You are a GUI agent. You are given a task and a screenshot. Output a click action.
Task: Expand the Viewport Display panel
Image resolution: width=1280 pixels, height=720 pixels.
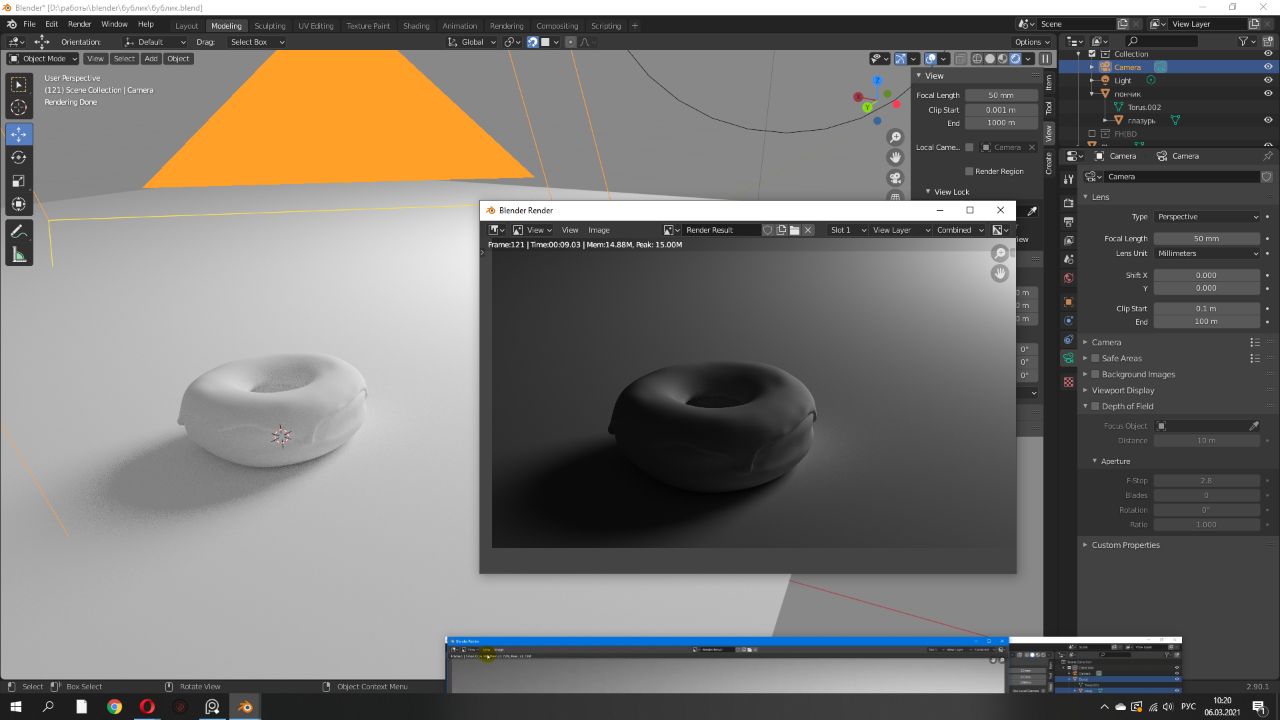point(1122,390)
